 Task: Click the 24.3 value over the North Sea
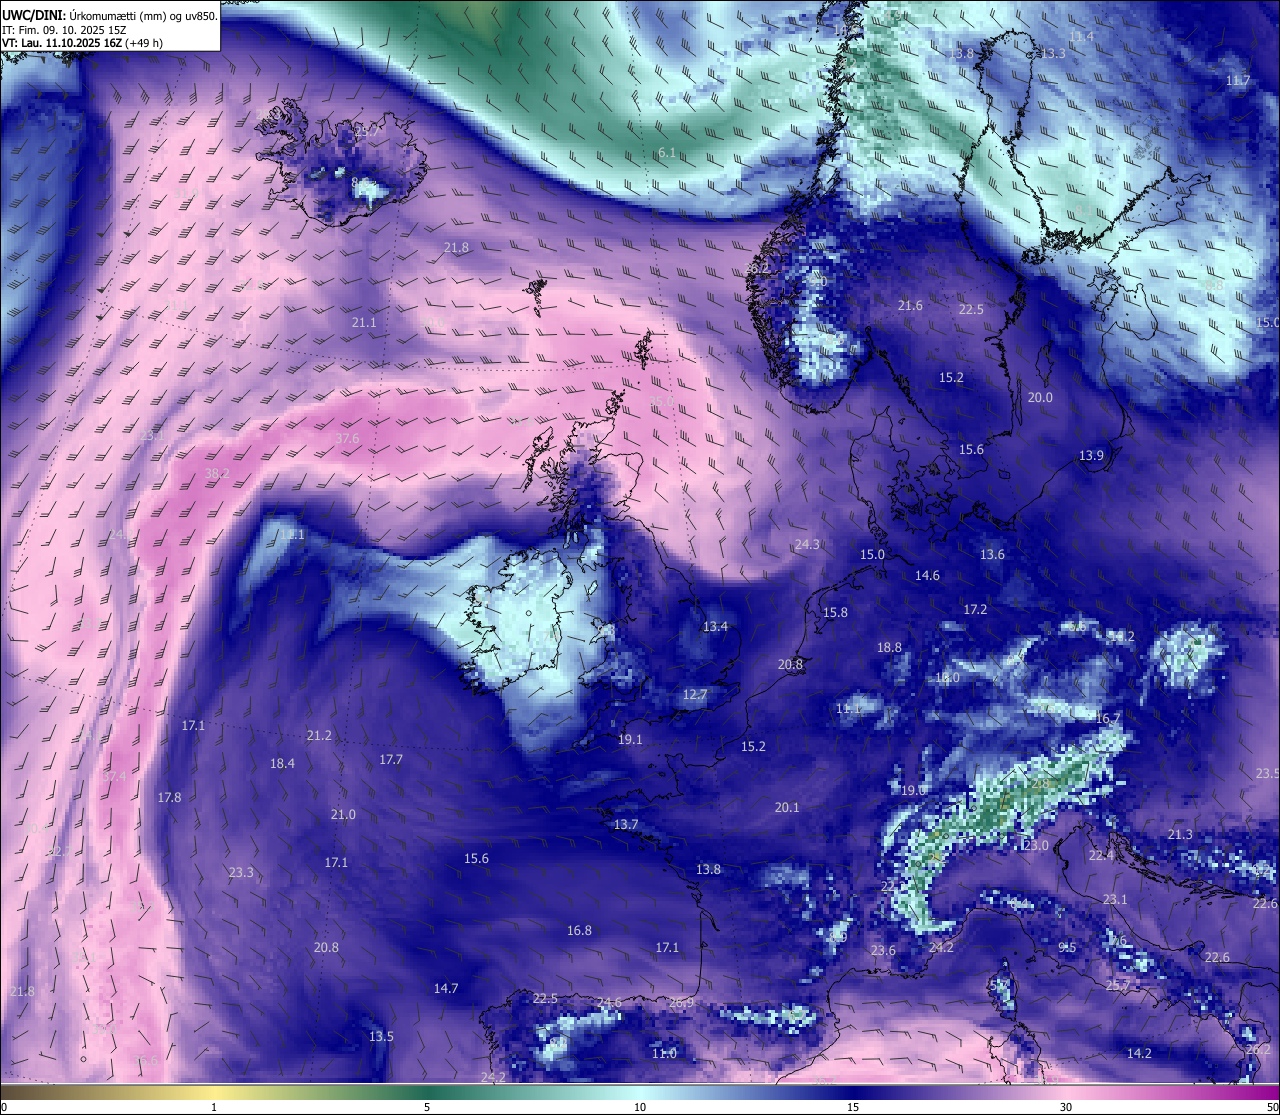pos(807,544)
